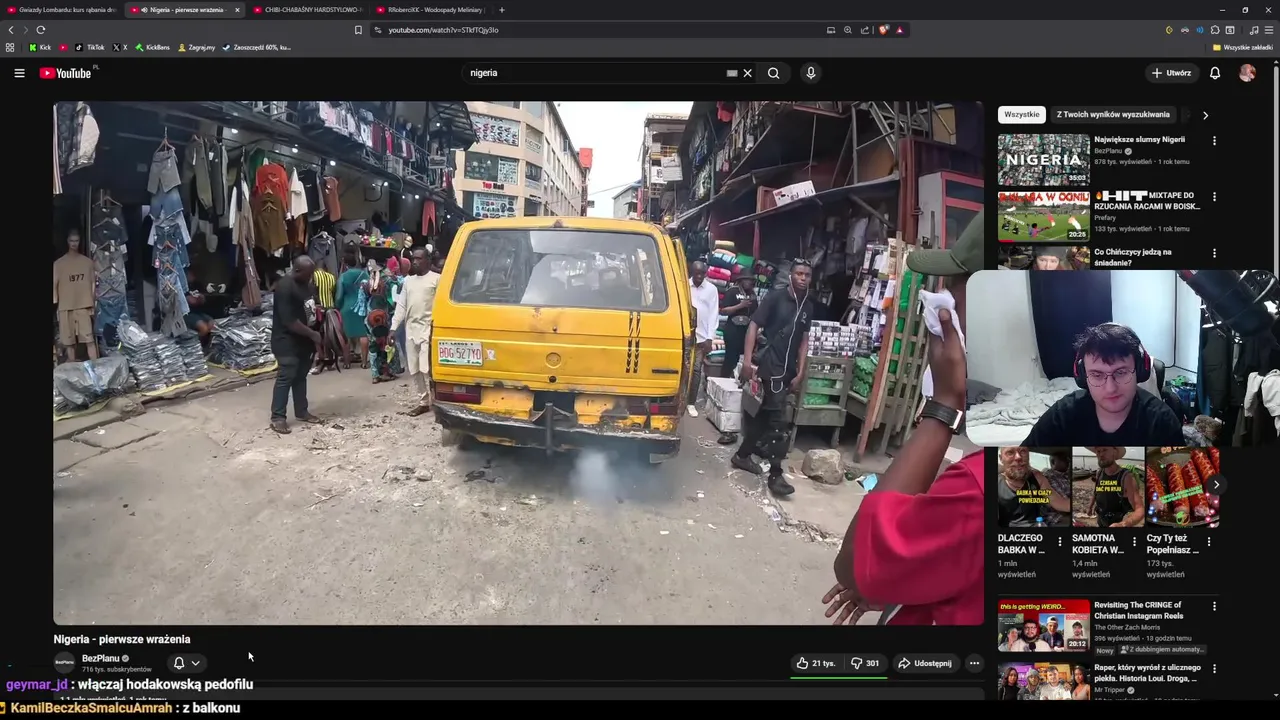Viewport: 1280px width, 720px height.
Task: Go to YouTube home via the logo
Action: point(66,73)
